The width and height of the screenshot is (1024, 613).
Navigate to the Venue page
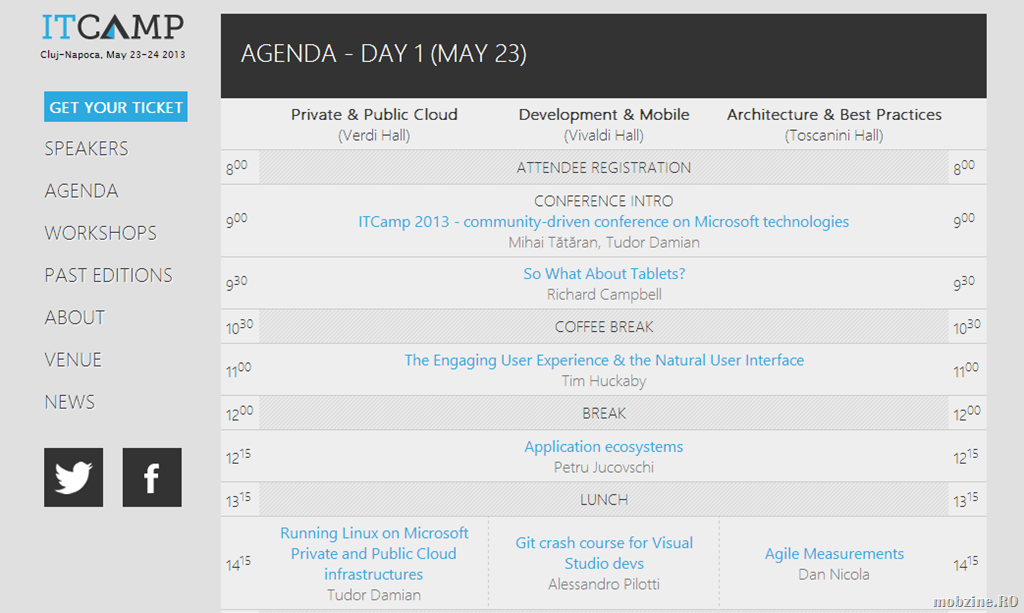click(73, 360)
